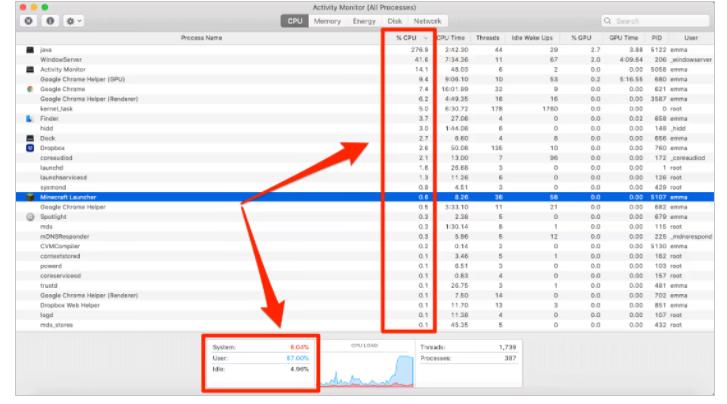Select the coreservicesd process row

pyautogui.click(x=365, y=276)
